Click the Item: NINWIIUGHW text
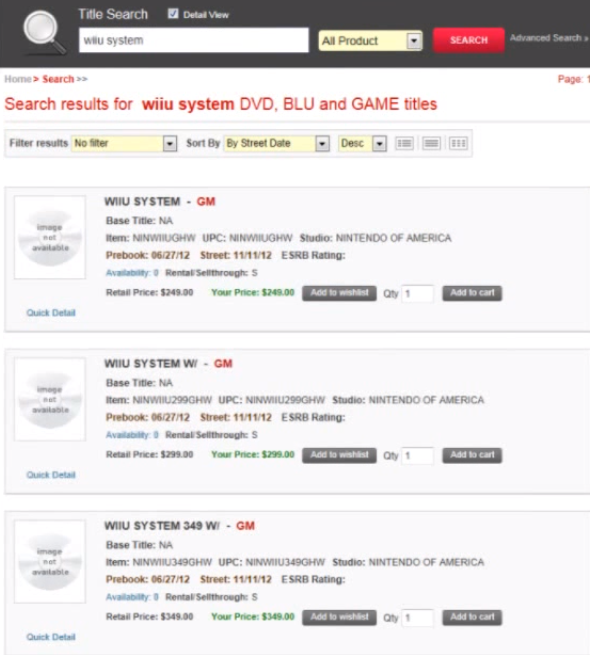The width and height of the screenshot is (590, 655). 151,238
